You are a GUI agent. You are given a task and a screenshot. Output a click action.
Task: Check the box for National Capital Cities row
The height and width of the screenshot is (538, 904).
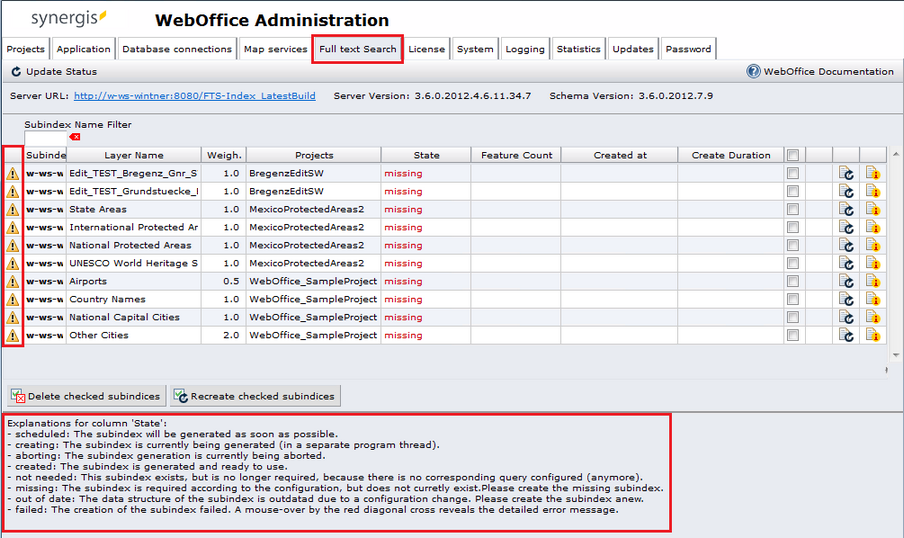793,317
